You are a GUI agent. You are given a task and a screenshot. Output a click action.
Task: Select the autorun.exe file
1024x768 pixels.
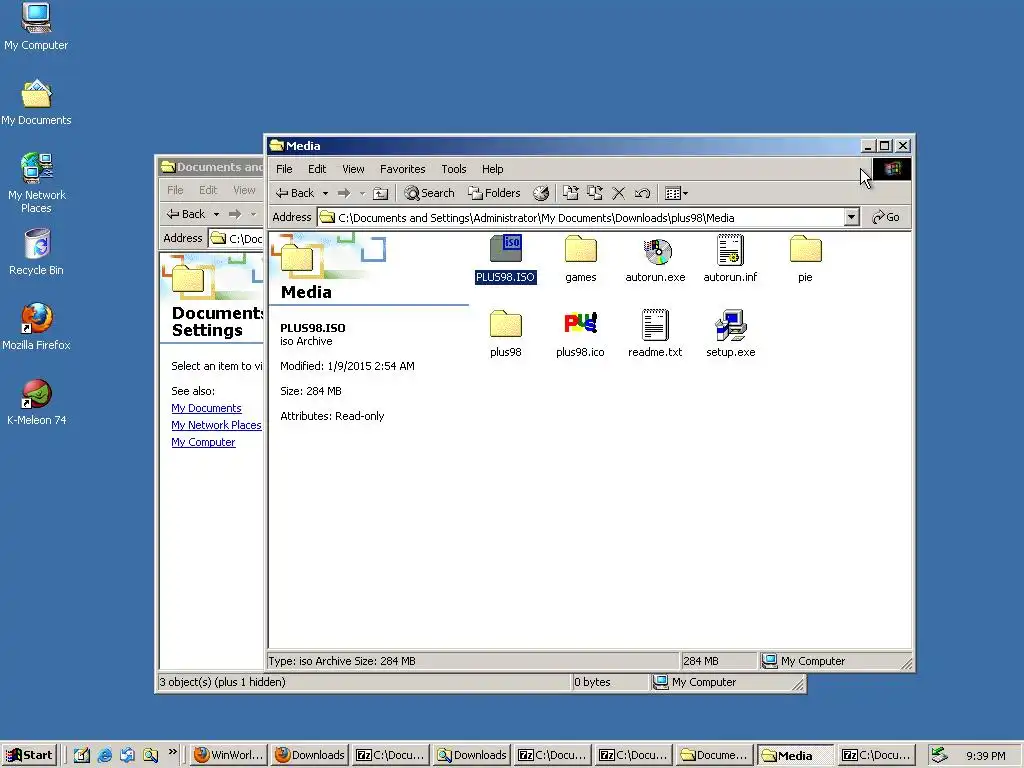click(655, 259)
